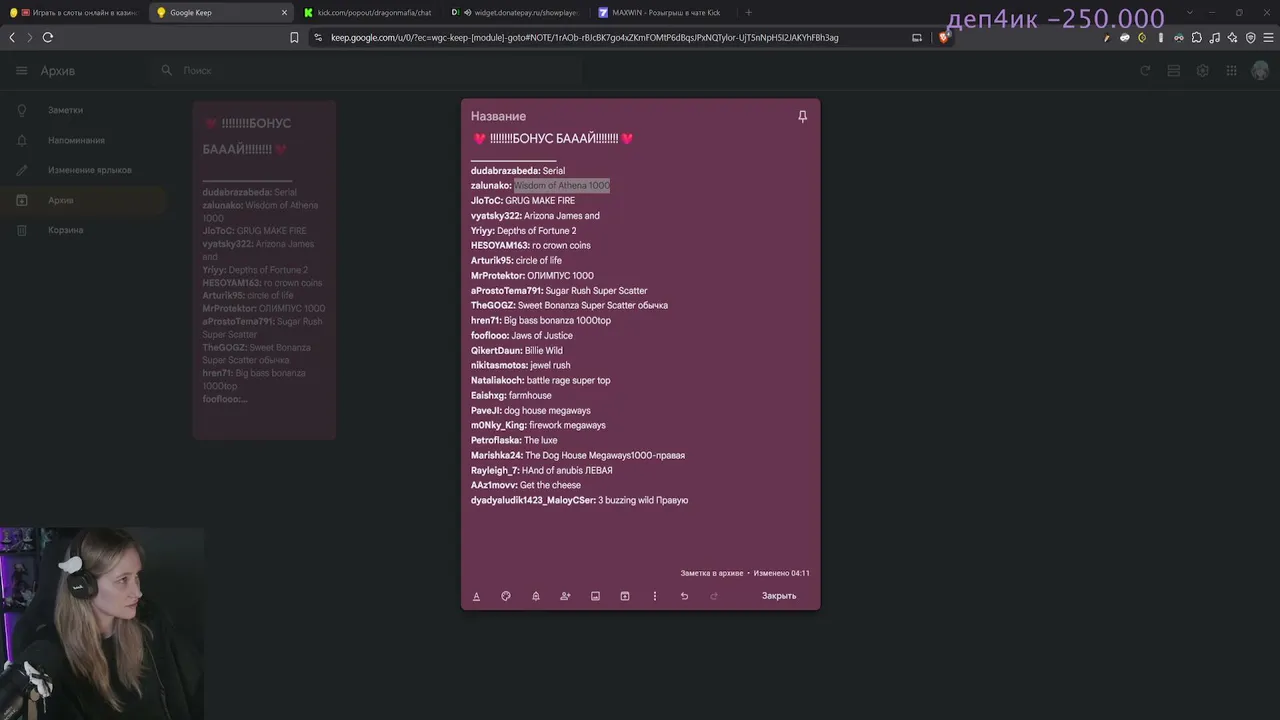Open the Keep main menu hamburger
This screenshot has height=720, width=1280.
(x=21, y=71)
